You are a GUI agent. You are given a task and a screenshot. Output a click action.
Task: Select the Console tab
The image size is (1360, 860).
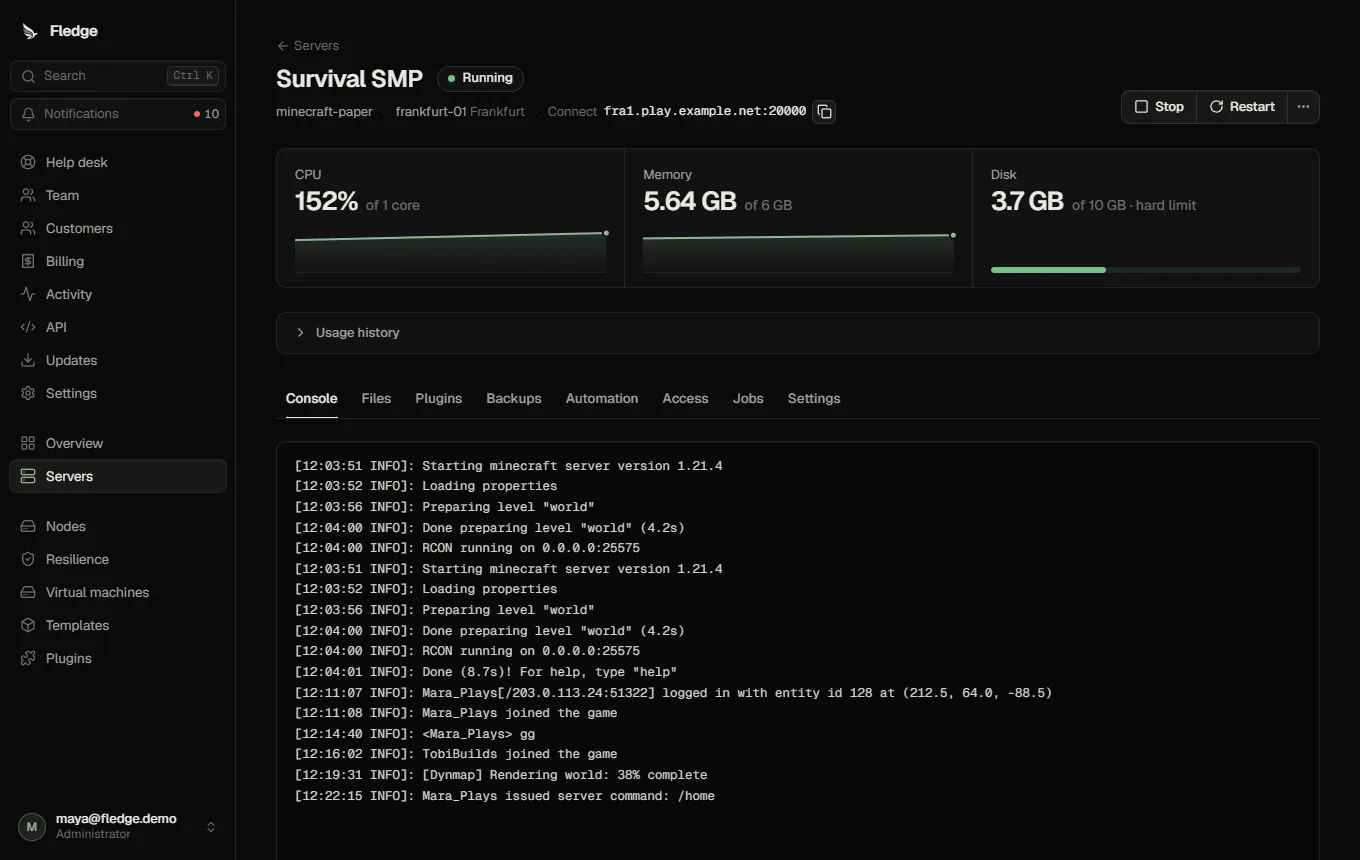click(x=312, y=398)
